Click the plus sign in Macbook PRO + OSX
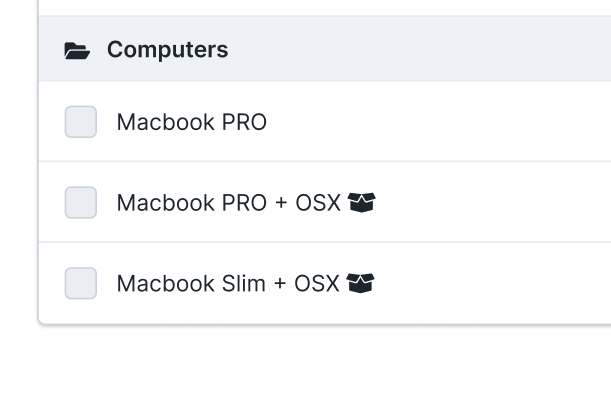The height and width of the screenshot is (394, 611). pos(281,203)
